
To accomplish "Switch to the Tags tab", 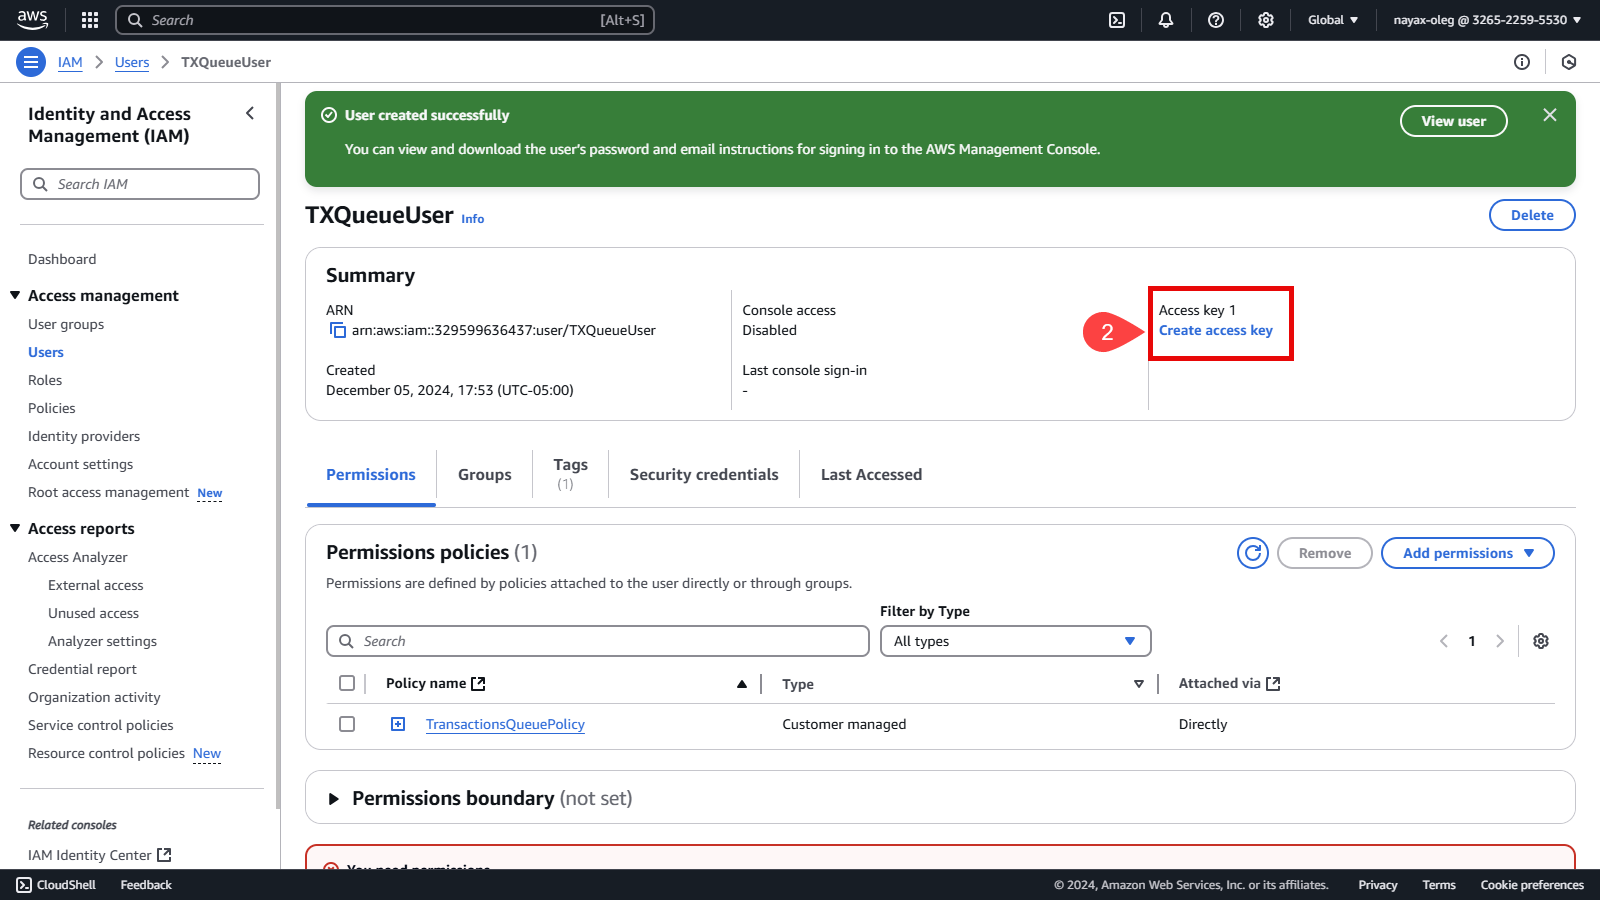I will [x=570, y=474].
